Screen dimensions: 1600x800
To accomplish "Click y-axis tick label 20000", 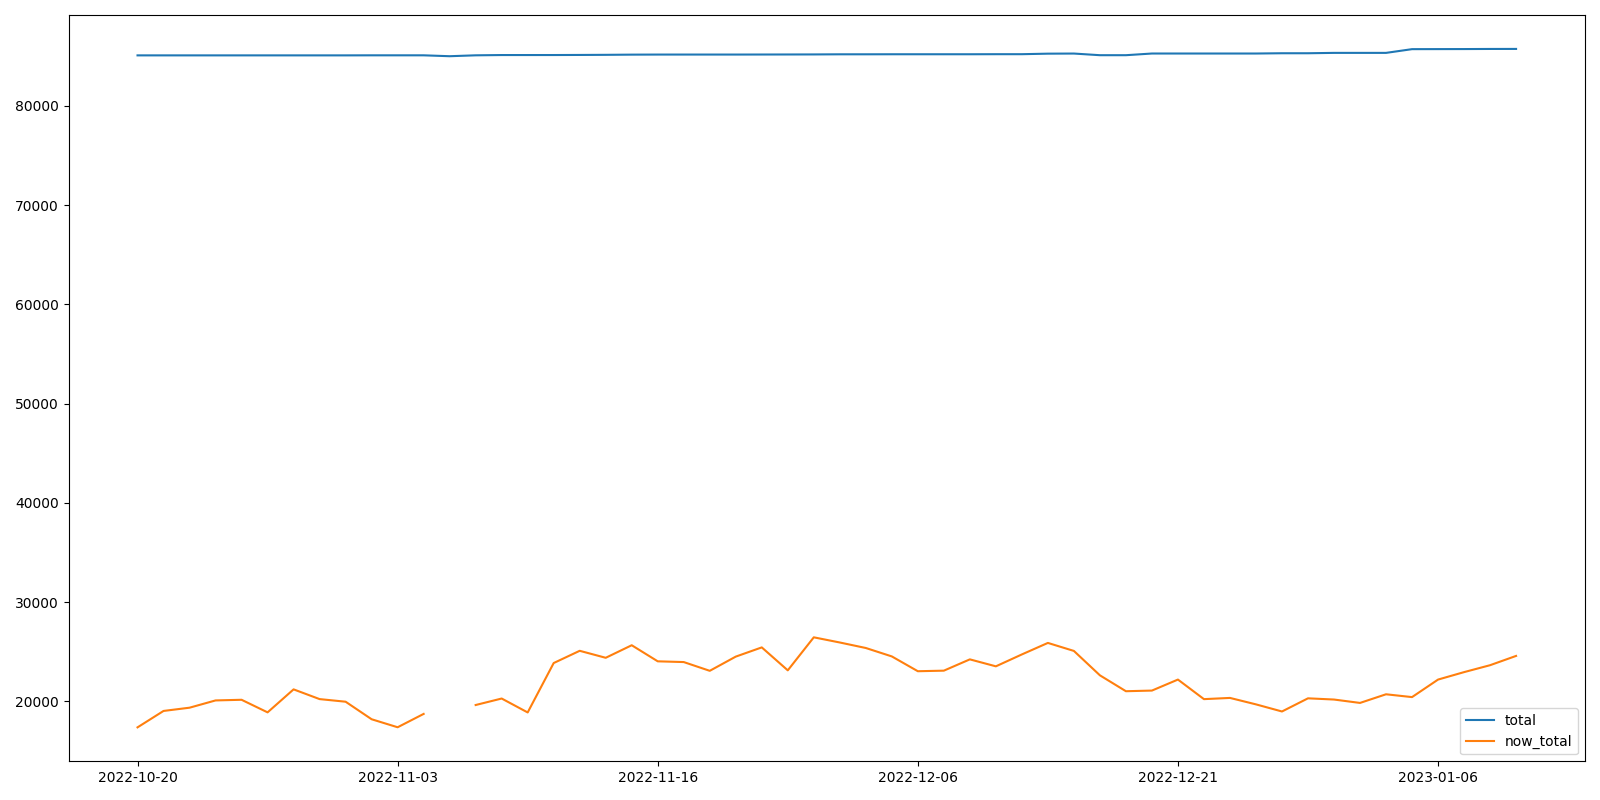I will pos(38,702).
